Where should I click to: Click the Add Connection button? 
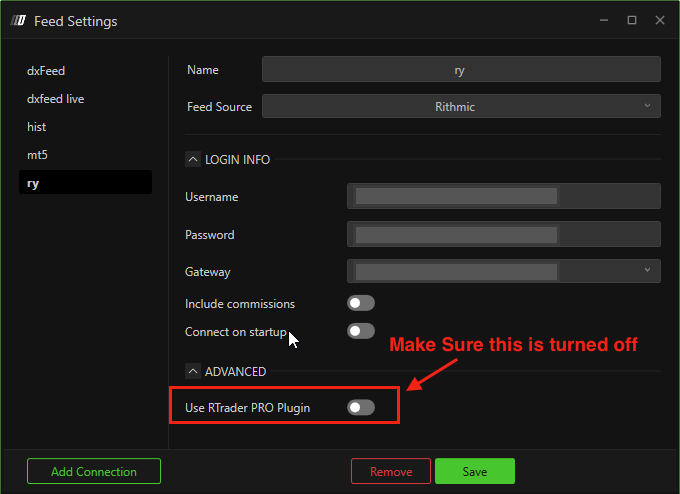pyautogui.click(x=94, y=471)
